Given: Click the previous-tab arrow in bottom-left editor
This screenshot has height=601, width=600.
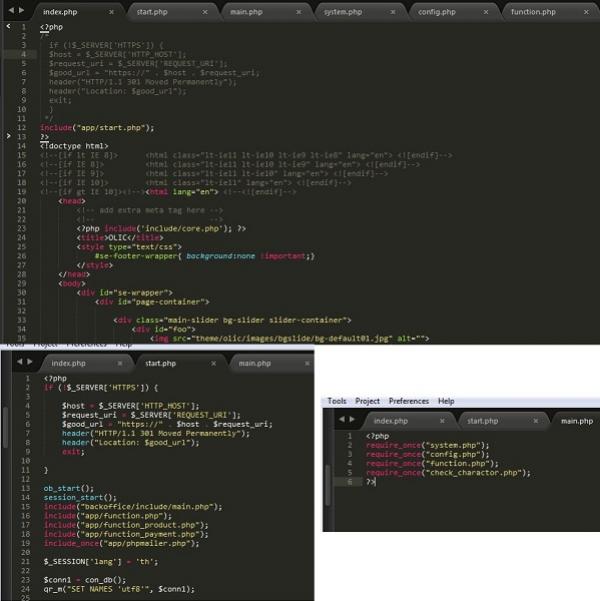Looking at the screenshot, I should click(x=20, y=361).
